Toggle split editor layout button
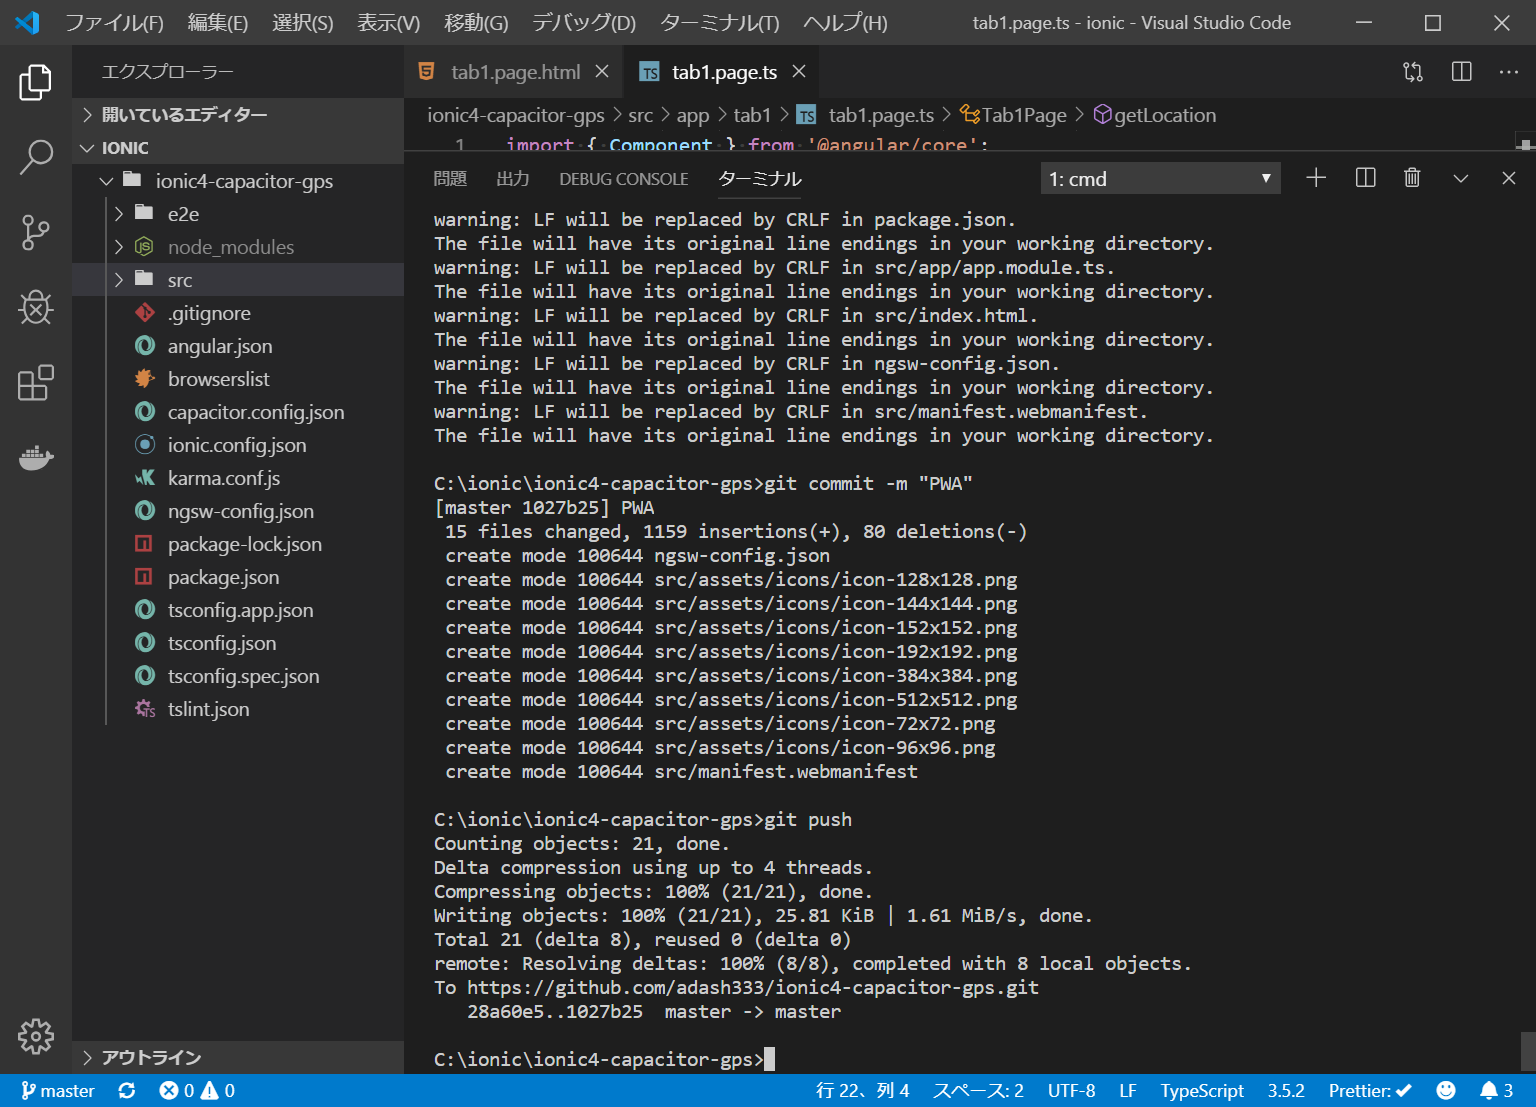This screenshot has width=1536, height=1107. tap(1461, 72)
